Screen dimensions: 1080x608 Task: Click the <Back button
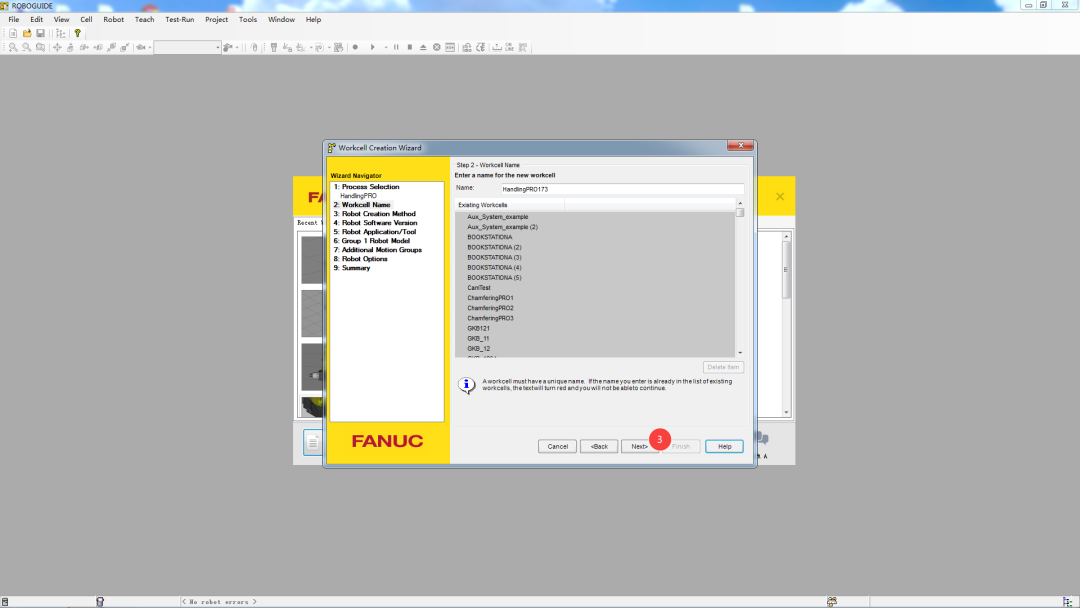[599, 446]
